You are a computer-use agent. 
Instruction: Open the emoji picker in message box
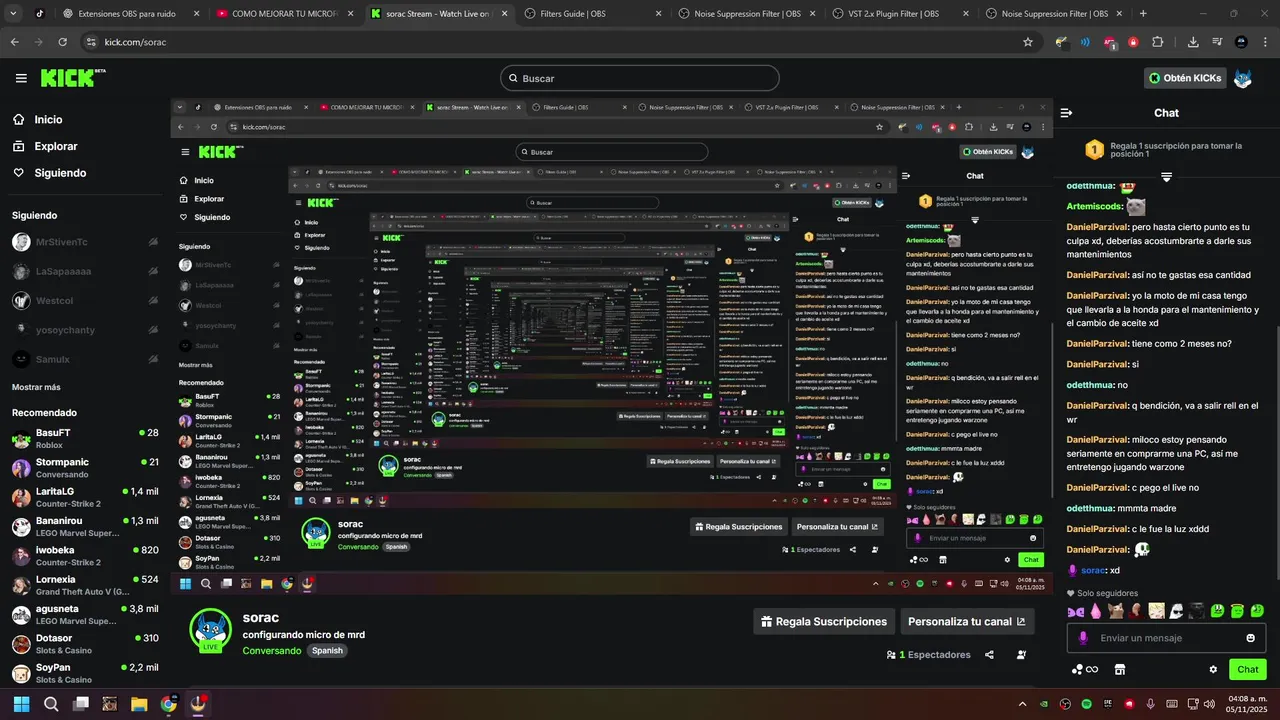pos(1250,638)
